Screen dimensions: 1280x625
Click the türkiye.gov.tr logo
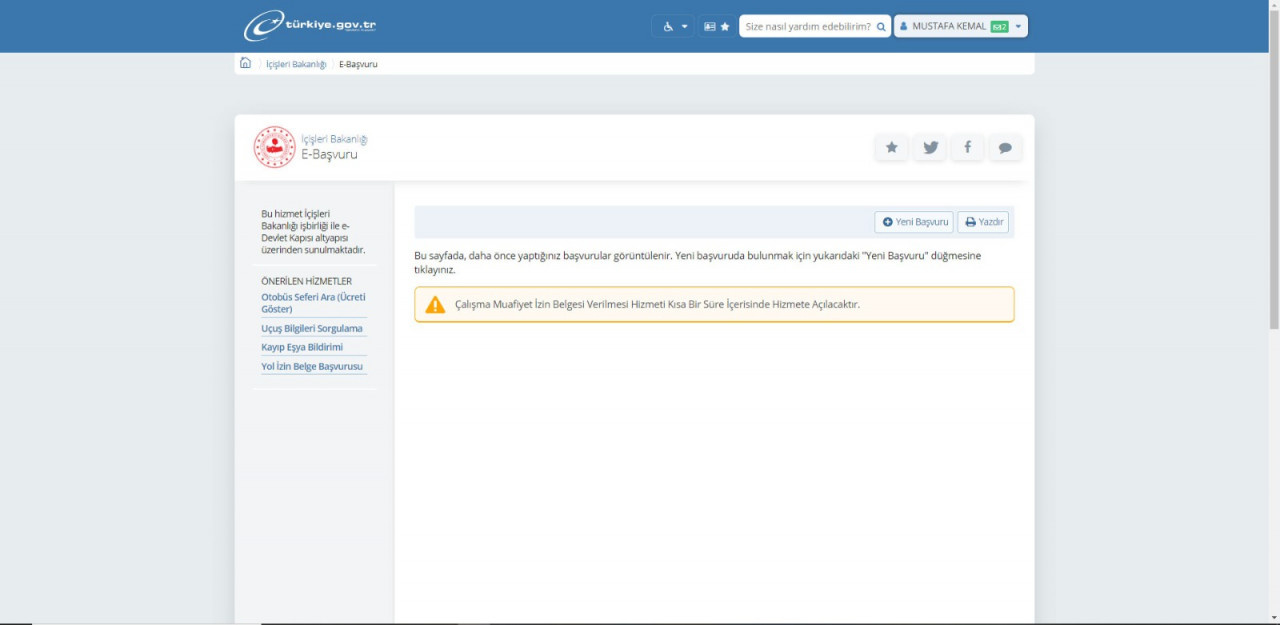click(x=310, y=26)
